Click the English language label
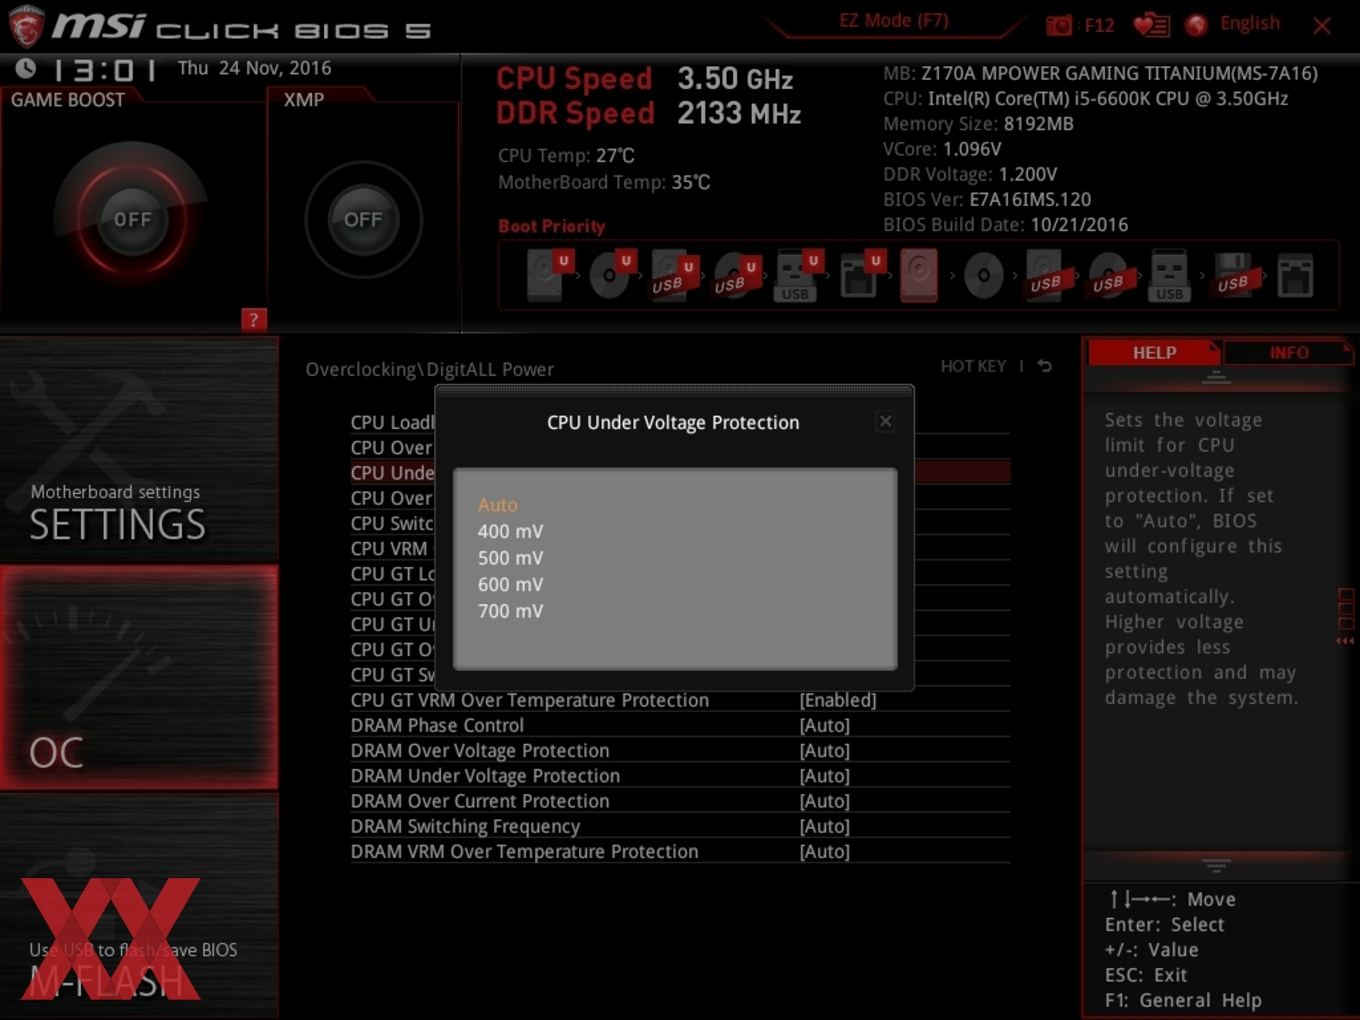 pyautogui.click(x=1250, y=23)
